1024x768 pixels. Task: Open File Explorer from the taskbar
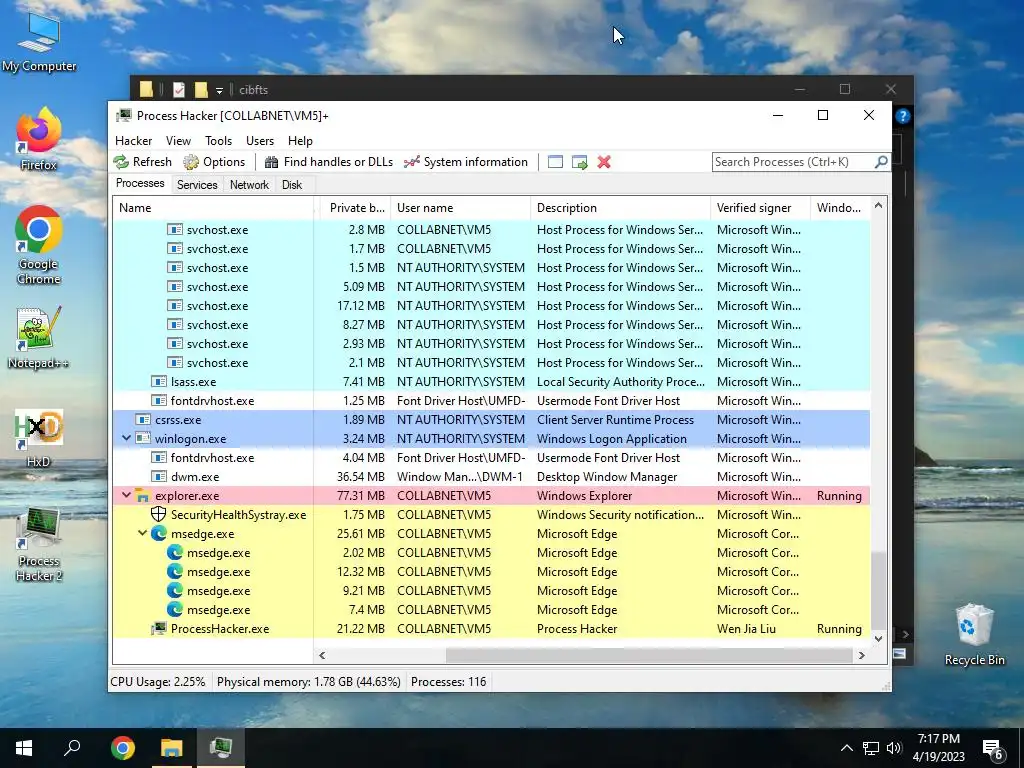(172, 748)
